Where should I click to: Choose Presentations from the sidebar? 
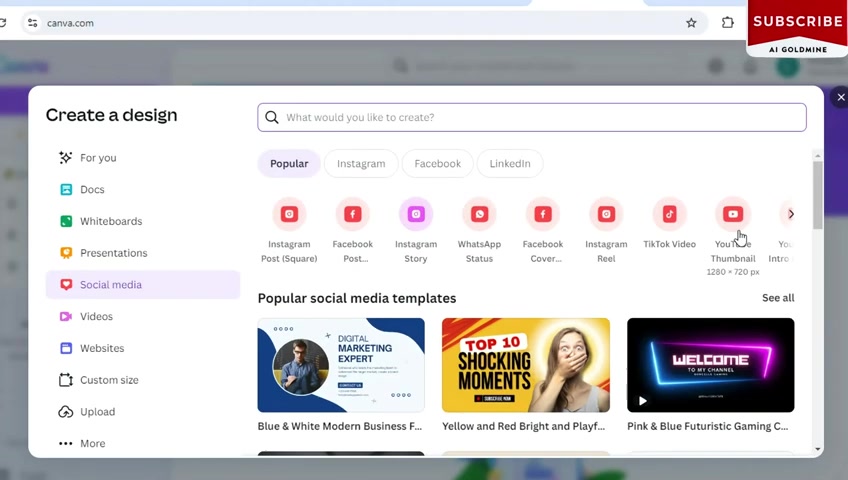(143, 253)
